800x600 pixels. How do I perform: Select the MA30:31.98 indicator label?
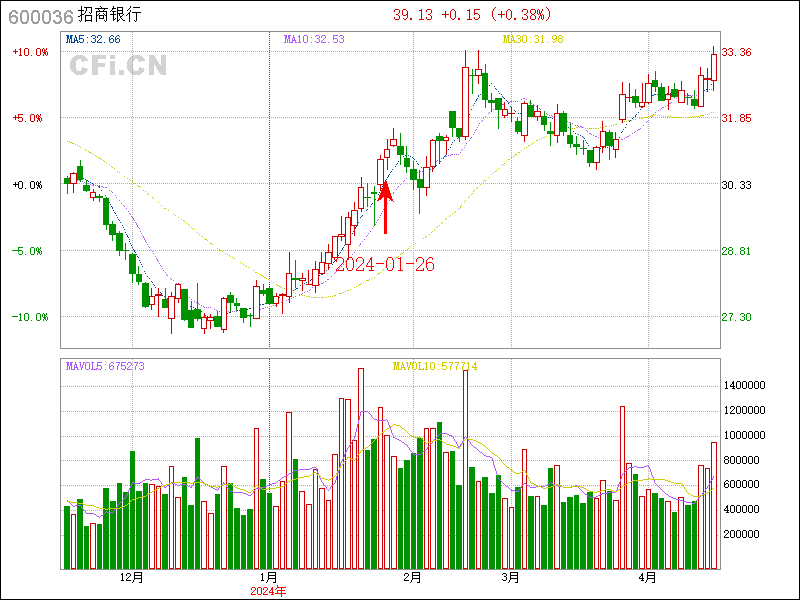[x=533, y=39]
